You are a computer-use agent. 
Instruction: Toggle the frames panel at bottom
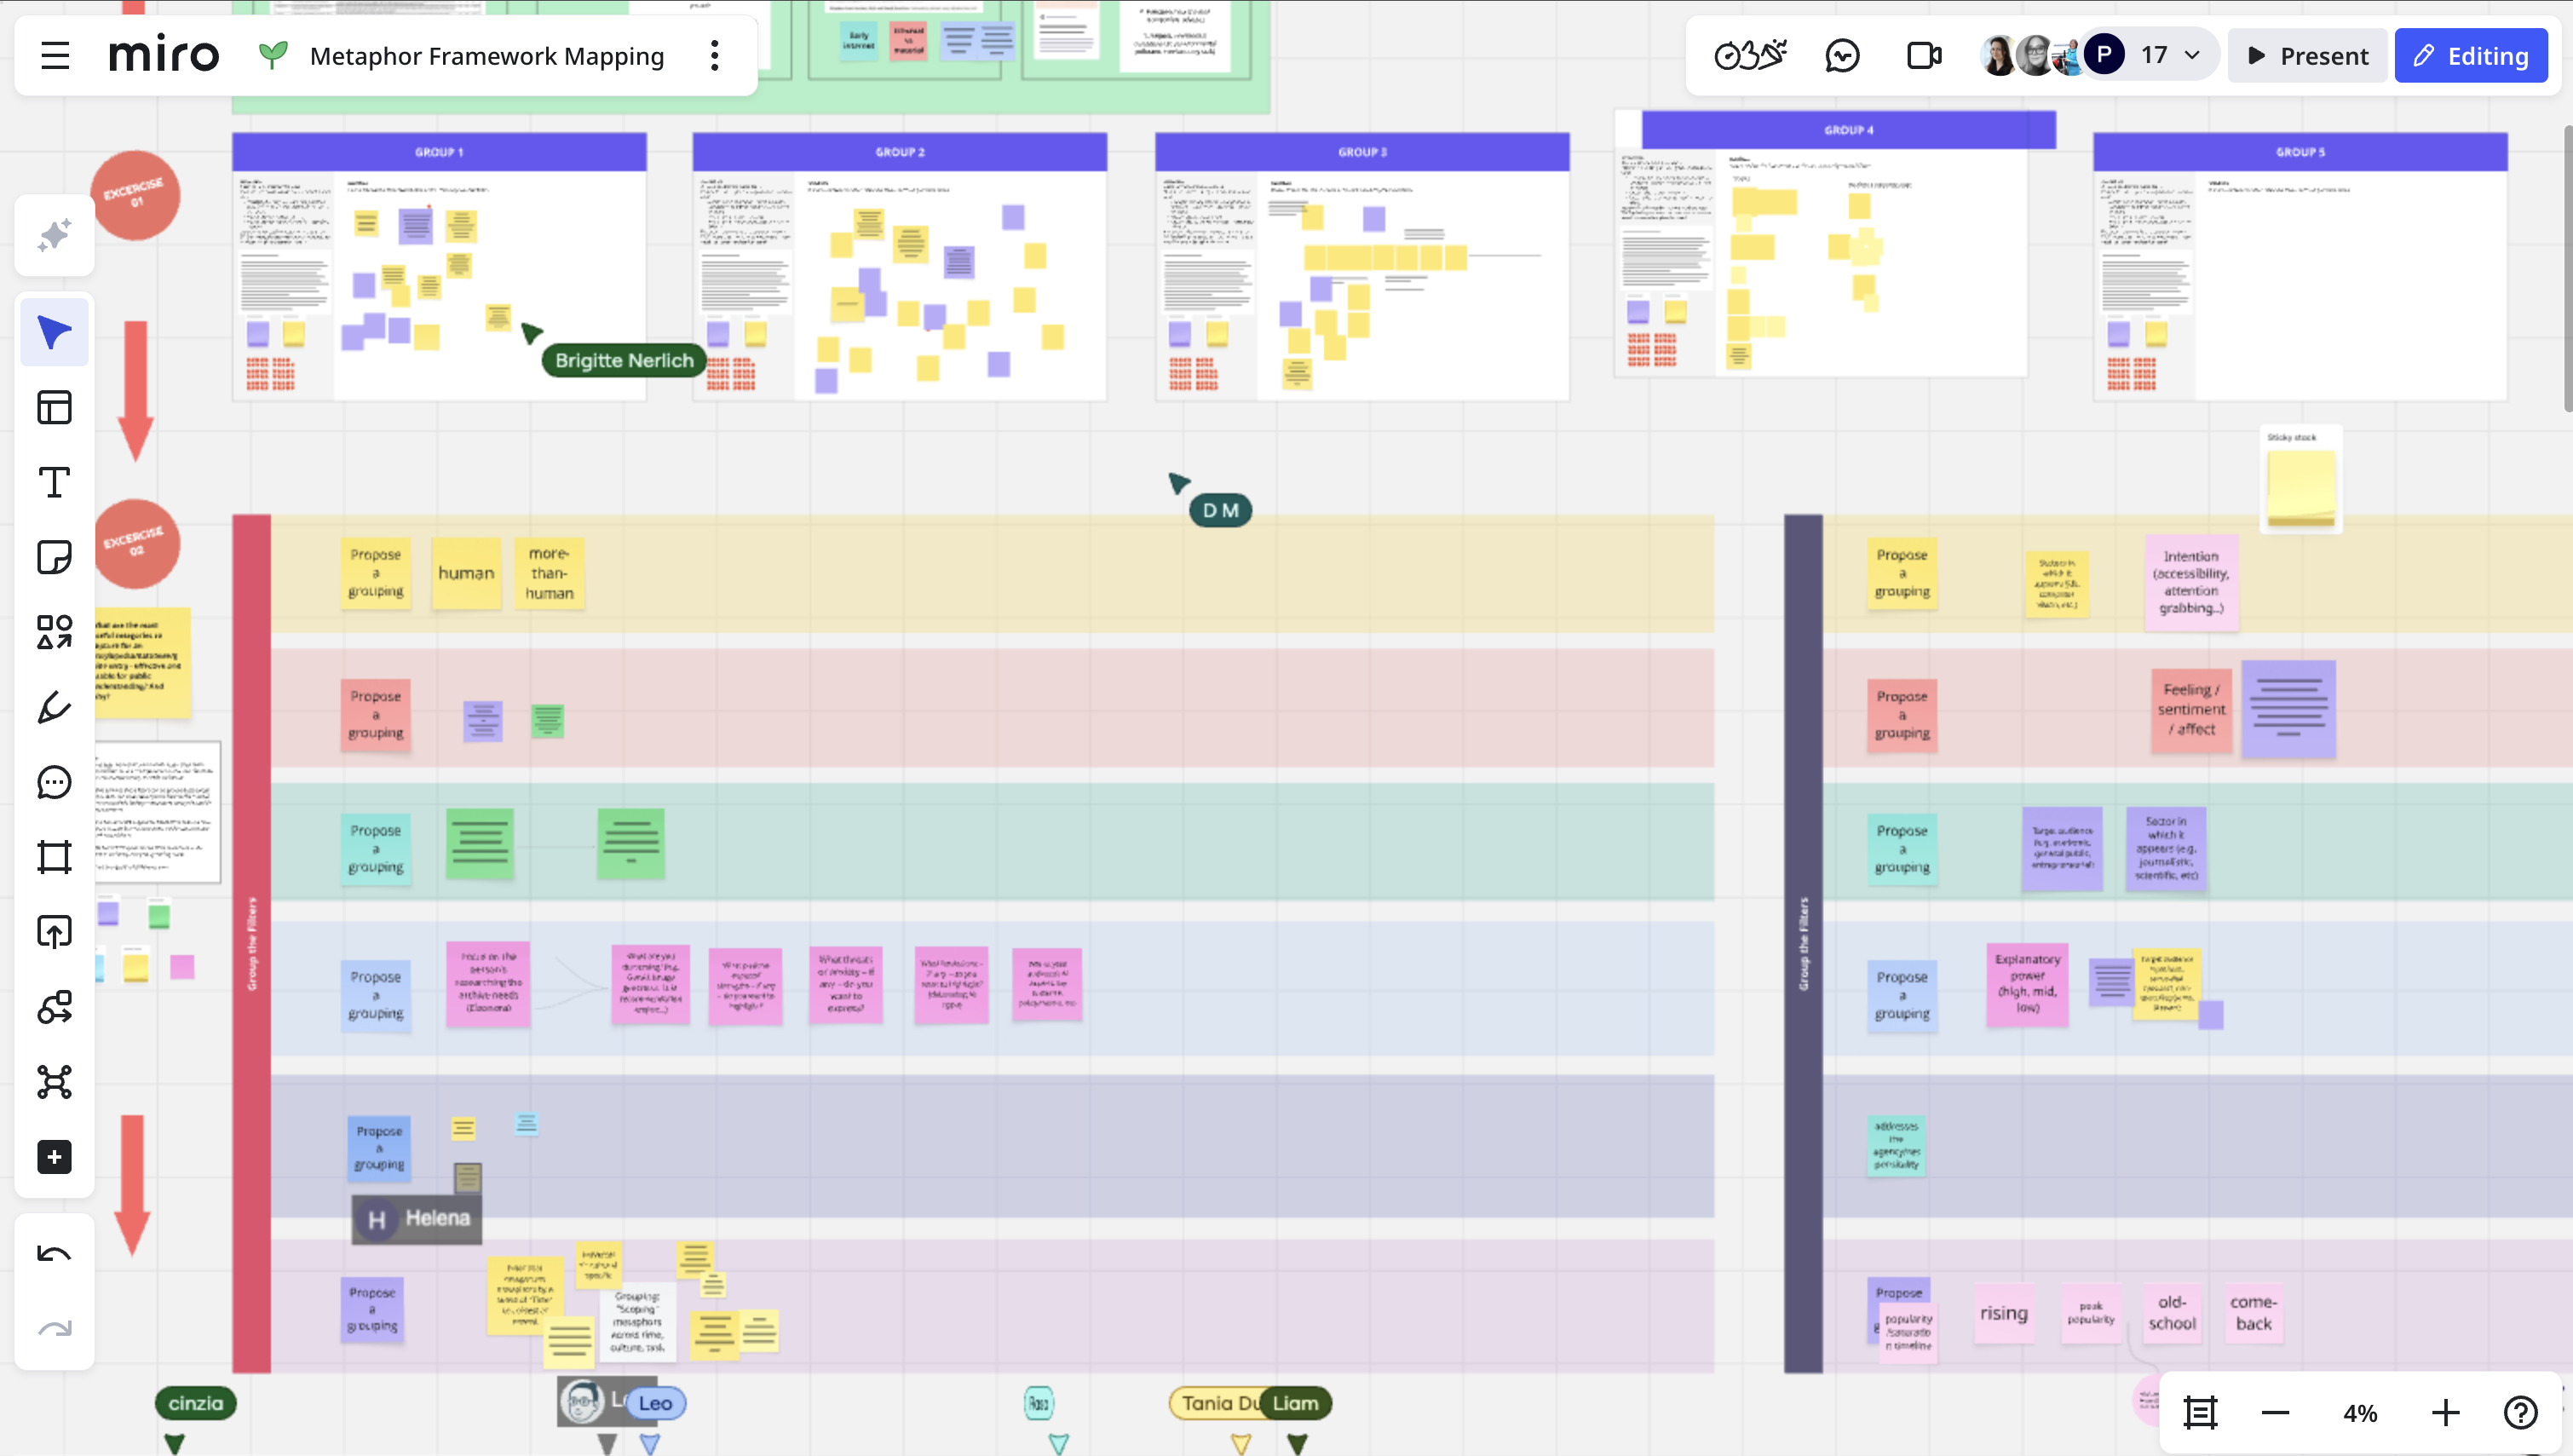pos(2200,1412)
